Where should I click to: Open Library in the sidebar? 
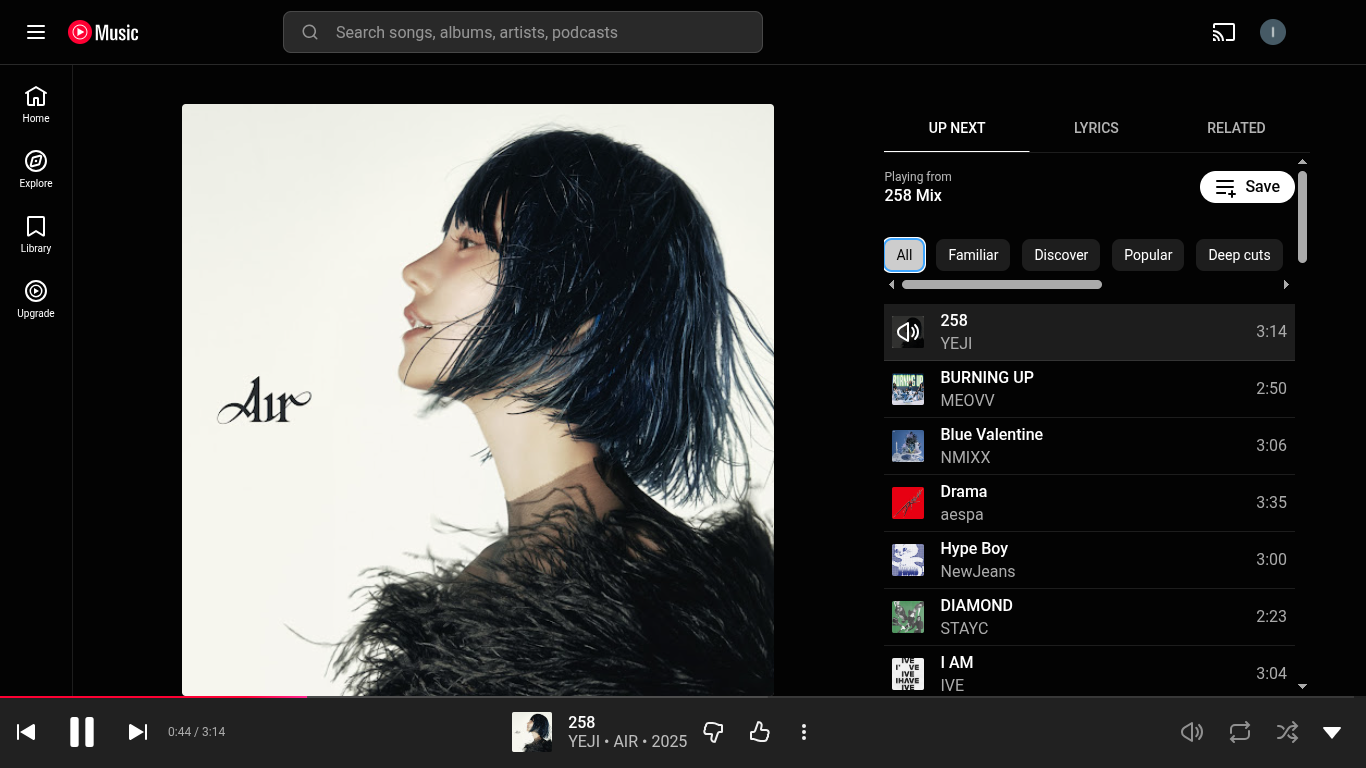tap(36, 234)
